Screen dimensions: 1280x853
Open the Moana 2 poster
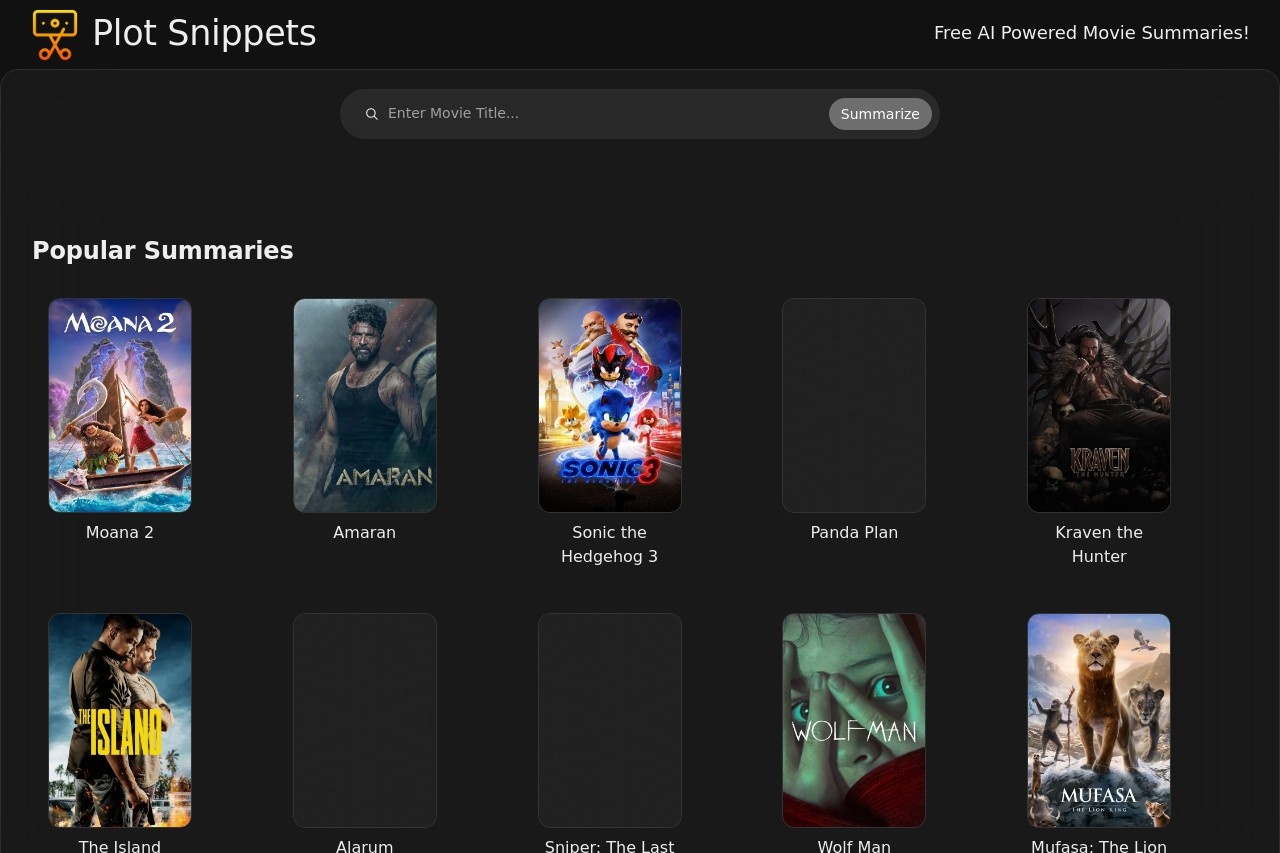click(x=120, y=405)
